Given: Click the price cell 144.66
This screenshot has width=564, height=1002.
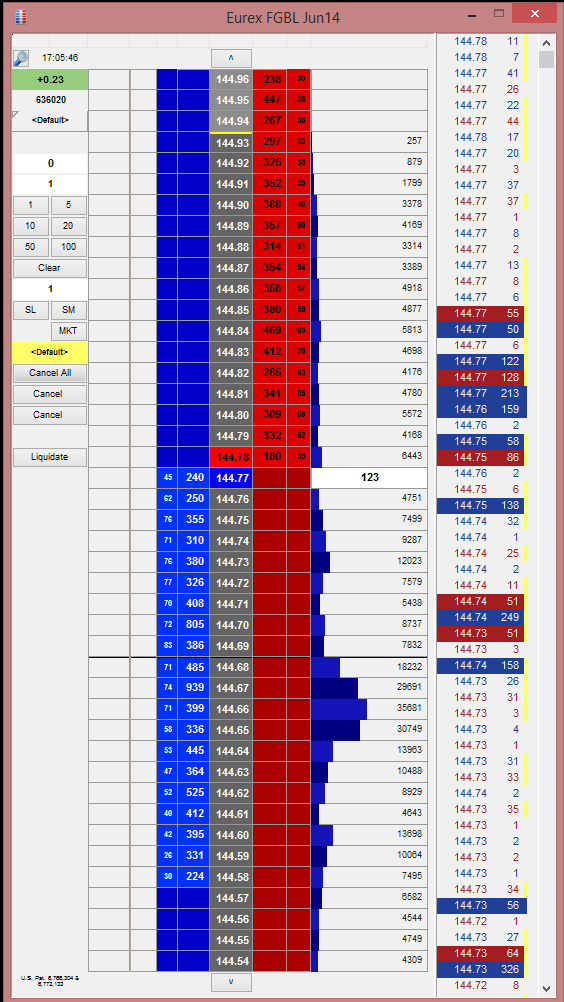Looking at the screenshot, I should pos(231,709).
